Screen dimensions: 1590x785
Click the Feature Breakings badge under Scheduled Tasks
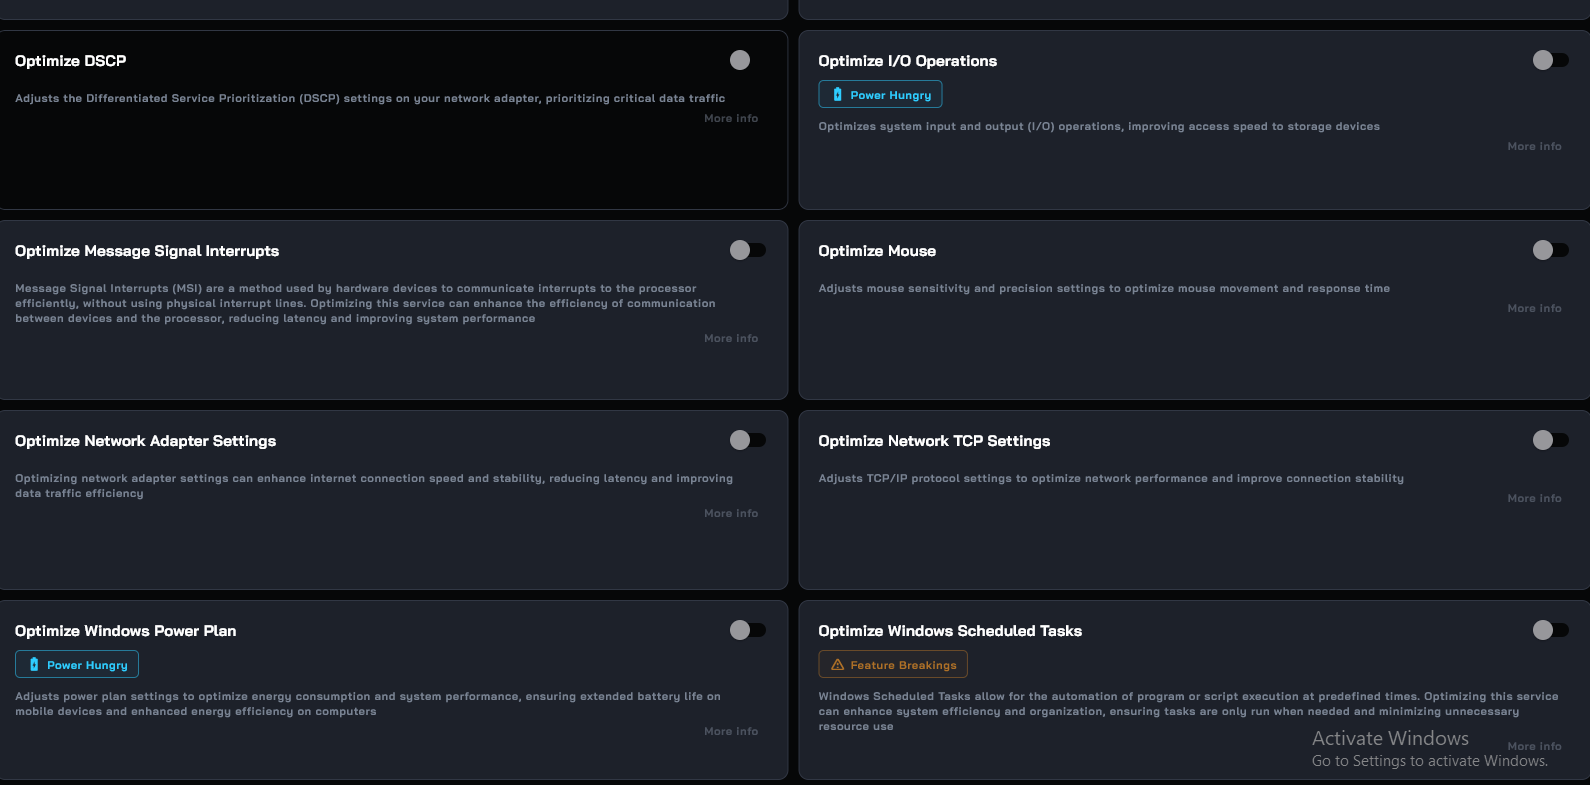click(893, 664)
